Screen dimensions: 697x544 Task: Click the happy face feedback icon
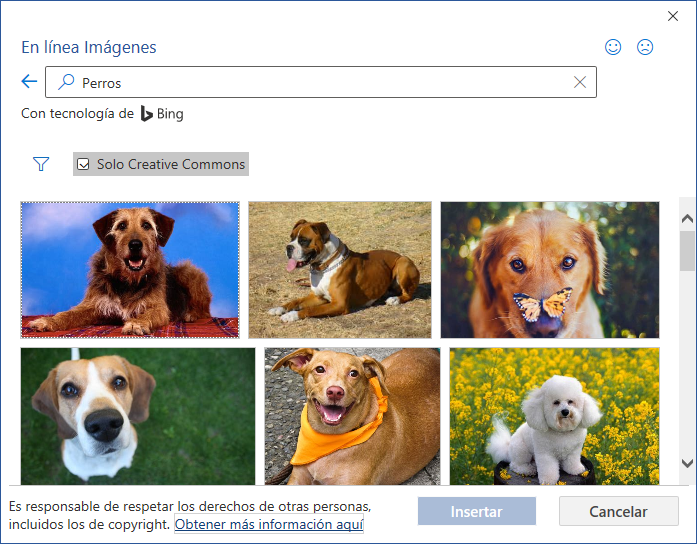[x=614, y=47]
